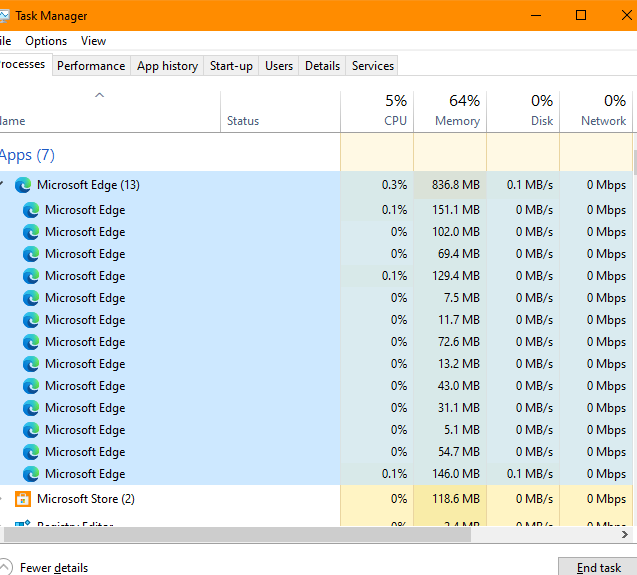Switch to the Performance tab
Screen dimensions: 637x575
[x=91, y=66]
